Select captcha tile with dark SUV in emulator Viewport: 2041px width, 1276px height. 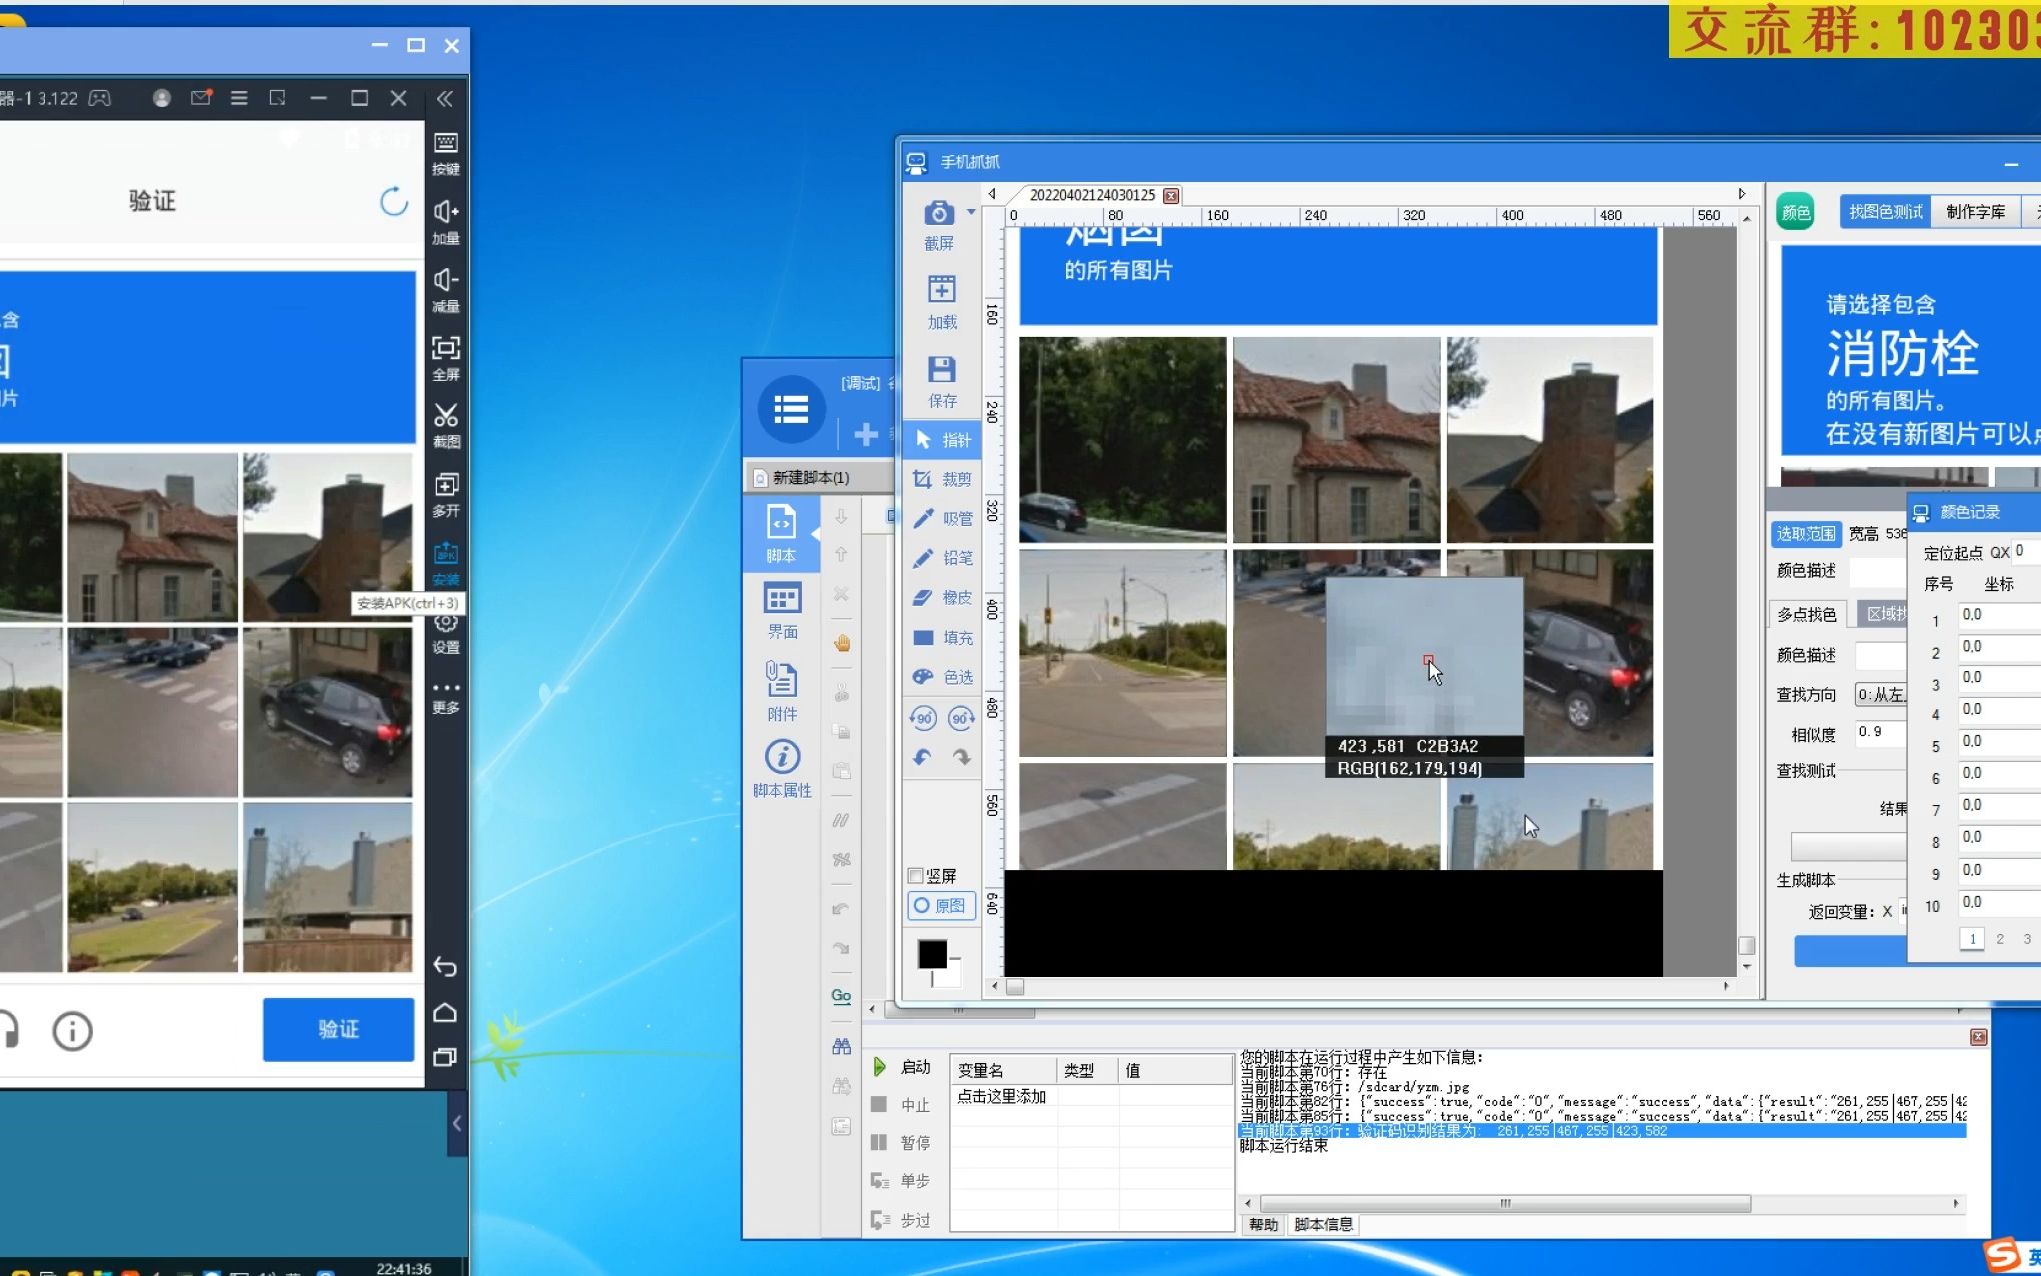click(328, 712)
